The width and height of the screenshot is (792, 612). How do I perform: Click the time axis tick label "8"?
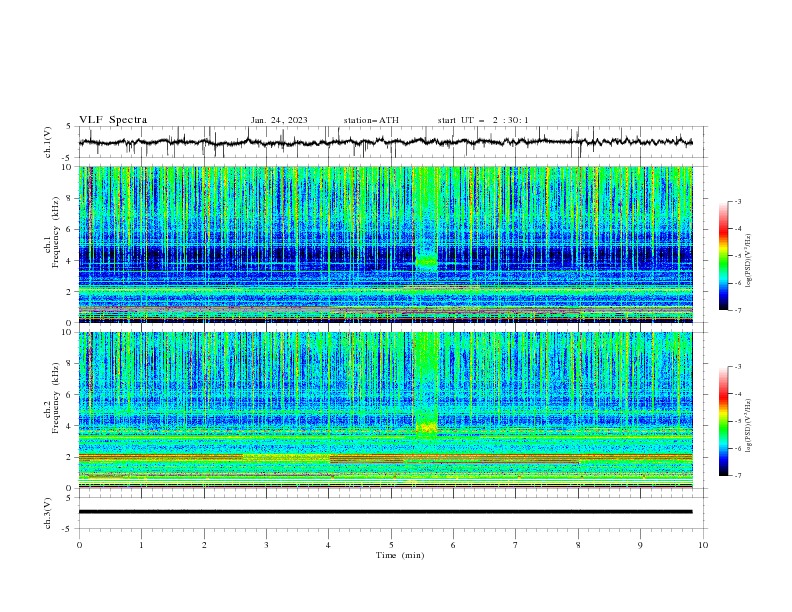pos(578,545)
